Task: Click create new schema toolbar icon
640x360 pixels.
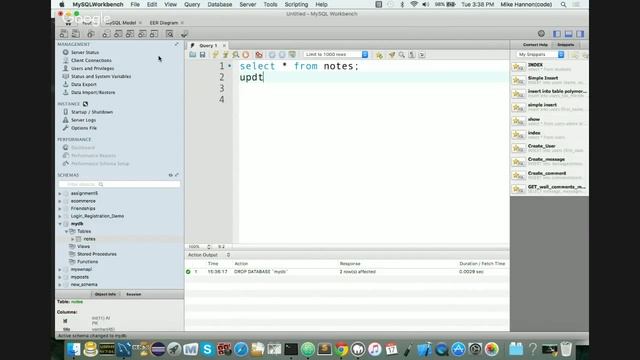Action: pos(106,34)
